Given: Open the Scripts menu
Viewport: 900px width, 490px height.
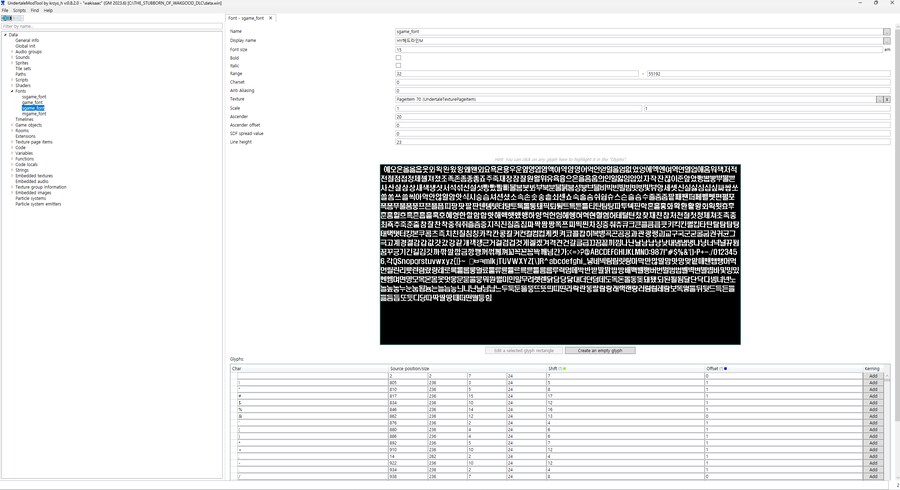Looking at the screenshot, I should click(x=19, y=10).
